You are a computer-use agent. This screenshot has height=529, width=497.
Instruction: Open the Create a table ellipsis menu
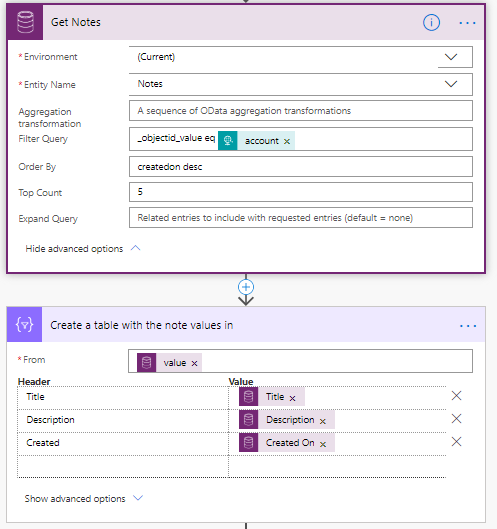point(468,326)
